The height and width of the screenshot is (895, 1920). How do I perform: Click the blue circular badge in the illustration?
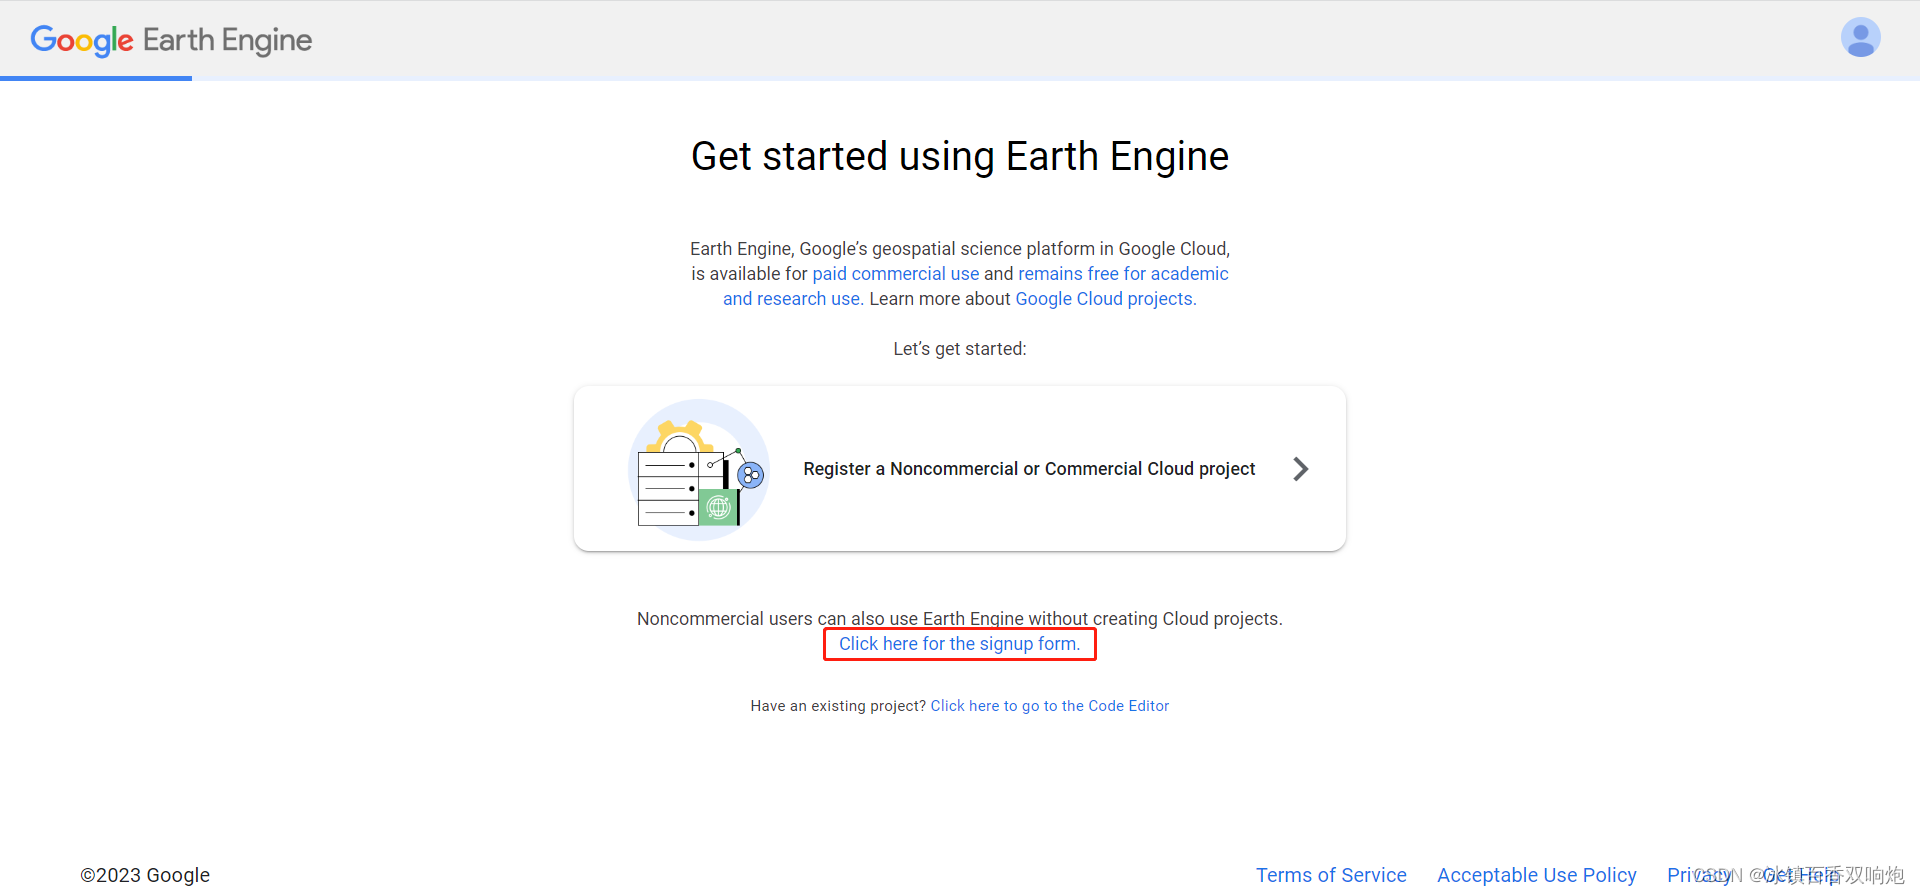click(x=748, y=477)
